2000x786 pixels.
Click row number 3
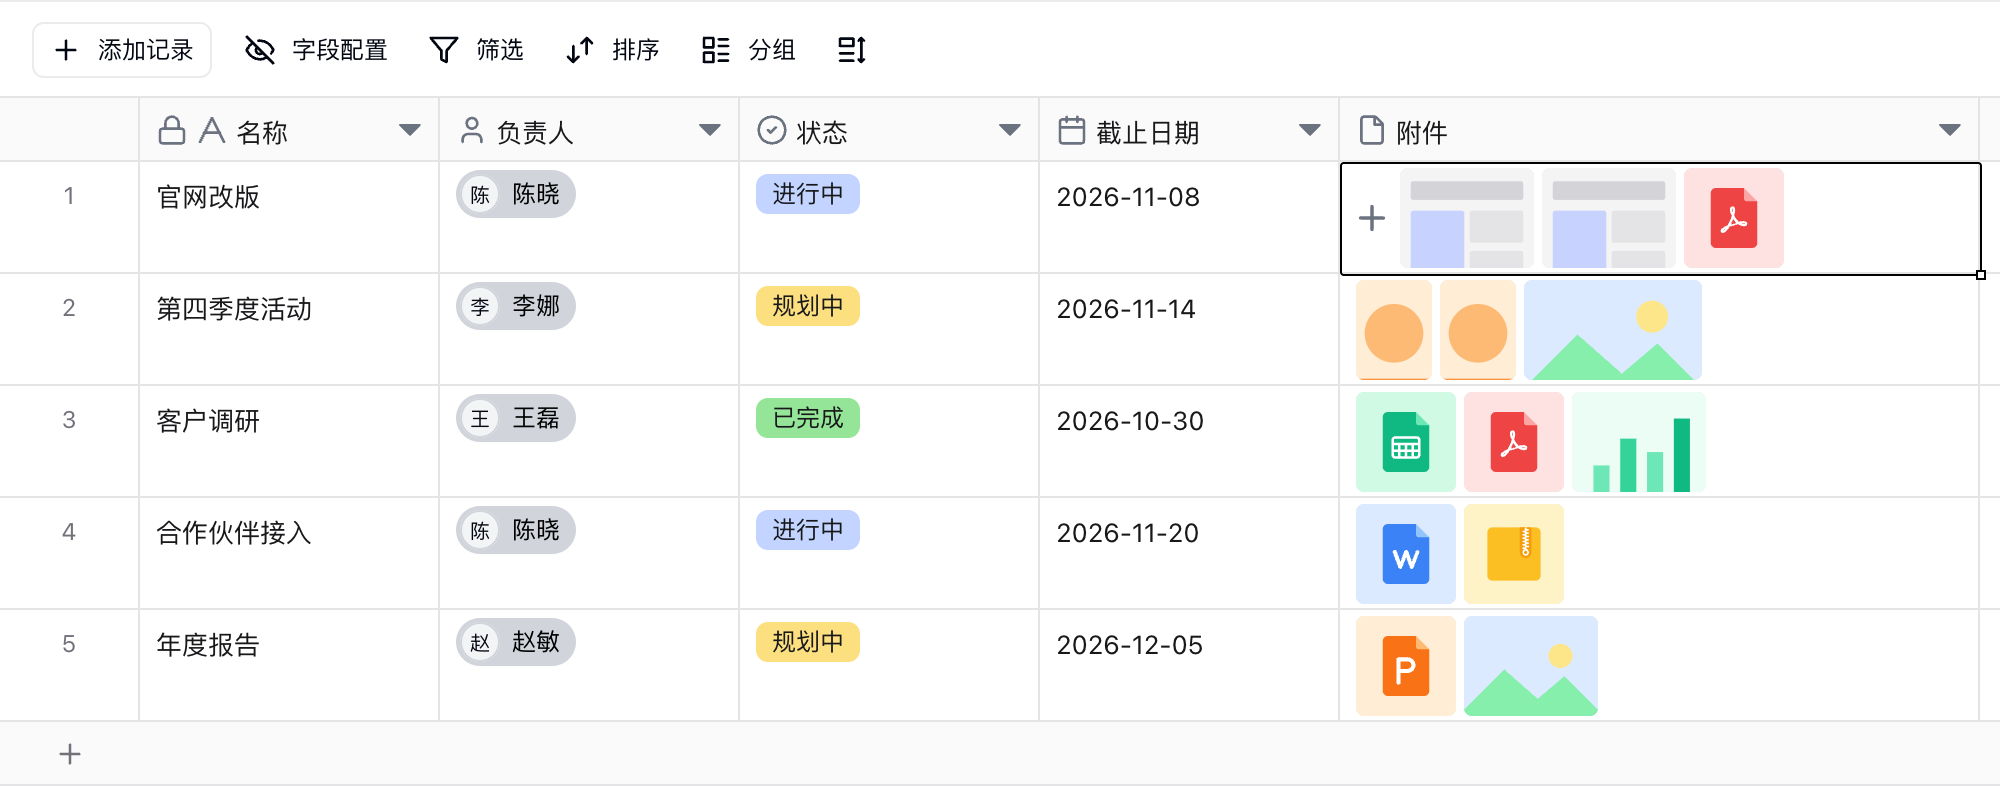(69, 420)
